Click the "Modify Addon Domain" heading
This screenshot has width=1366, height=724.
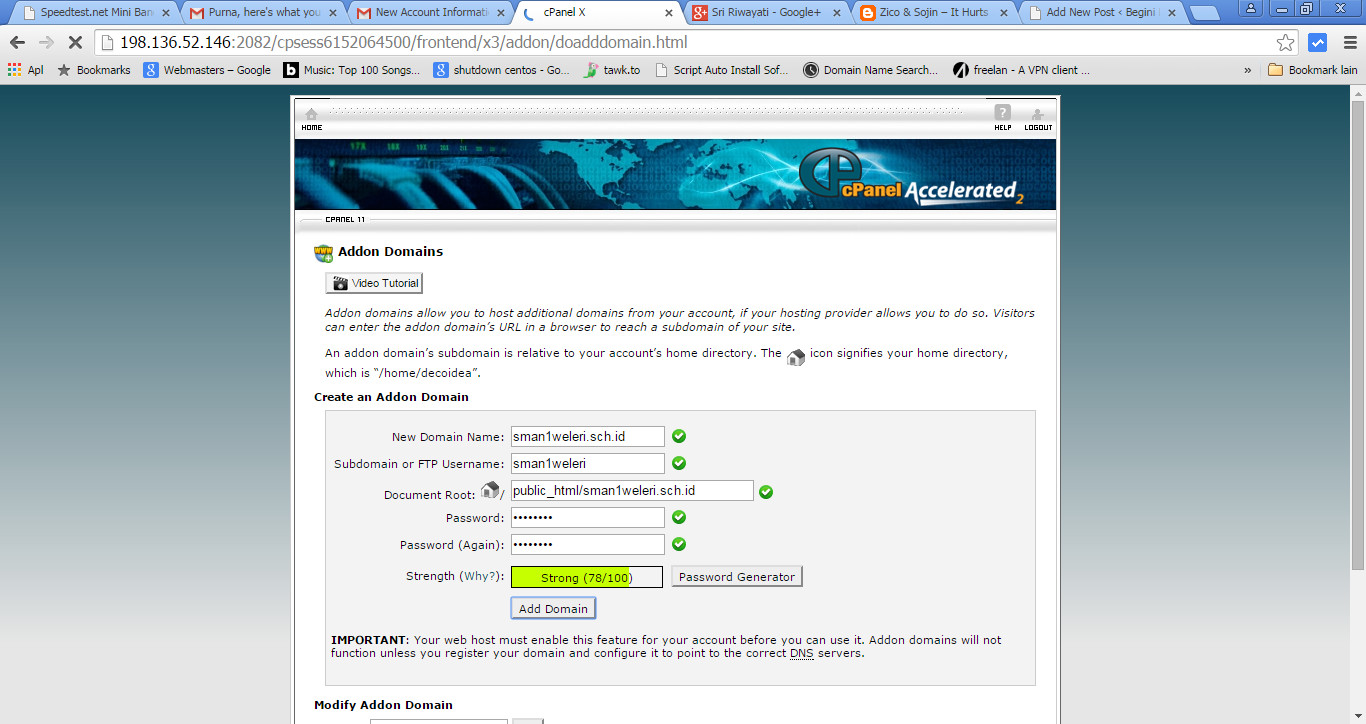[x=383, y=705]
